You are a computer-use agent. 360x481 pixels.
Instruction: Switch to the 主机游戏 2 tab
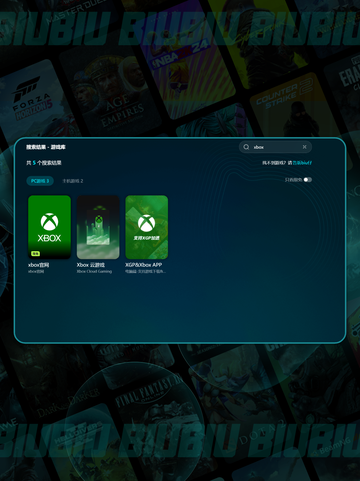click(x=73, y=181)
